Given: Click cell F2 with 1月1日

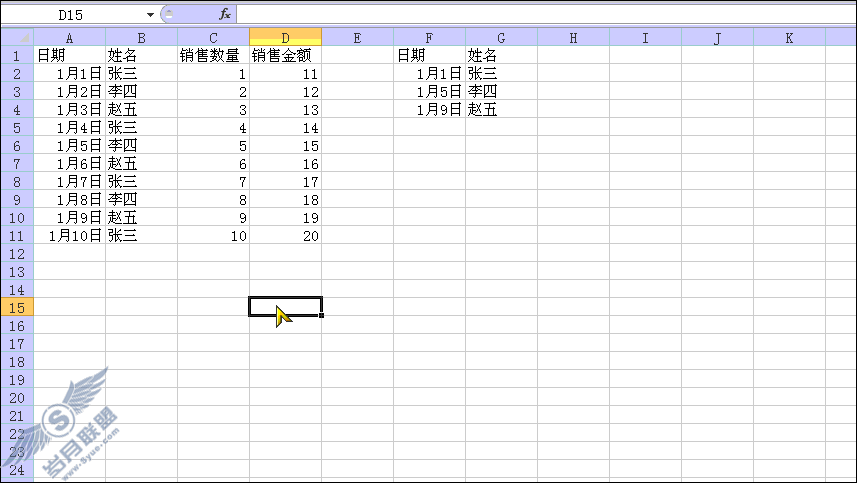Looking at the screenshot, I should [430, 73].
